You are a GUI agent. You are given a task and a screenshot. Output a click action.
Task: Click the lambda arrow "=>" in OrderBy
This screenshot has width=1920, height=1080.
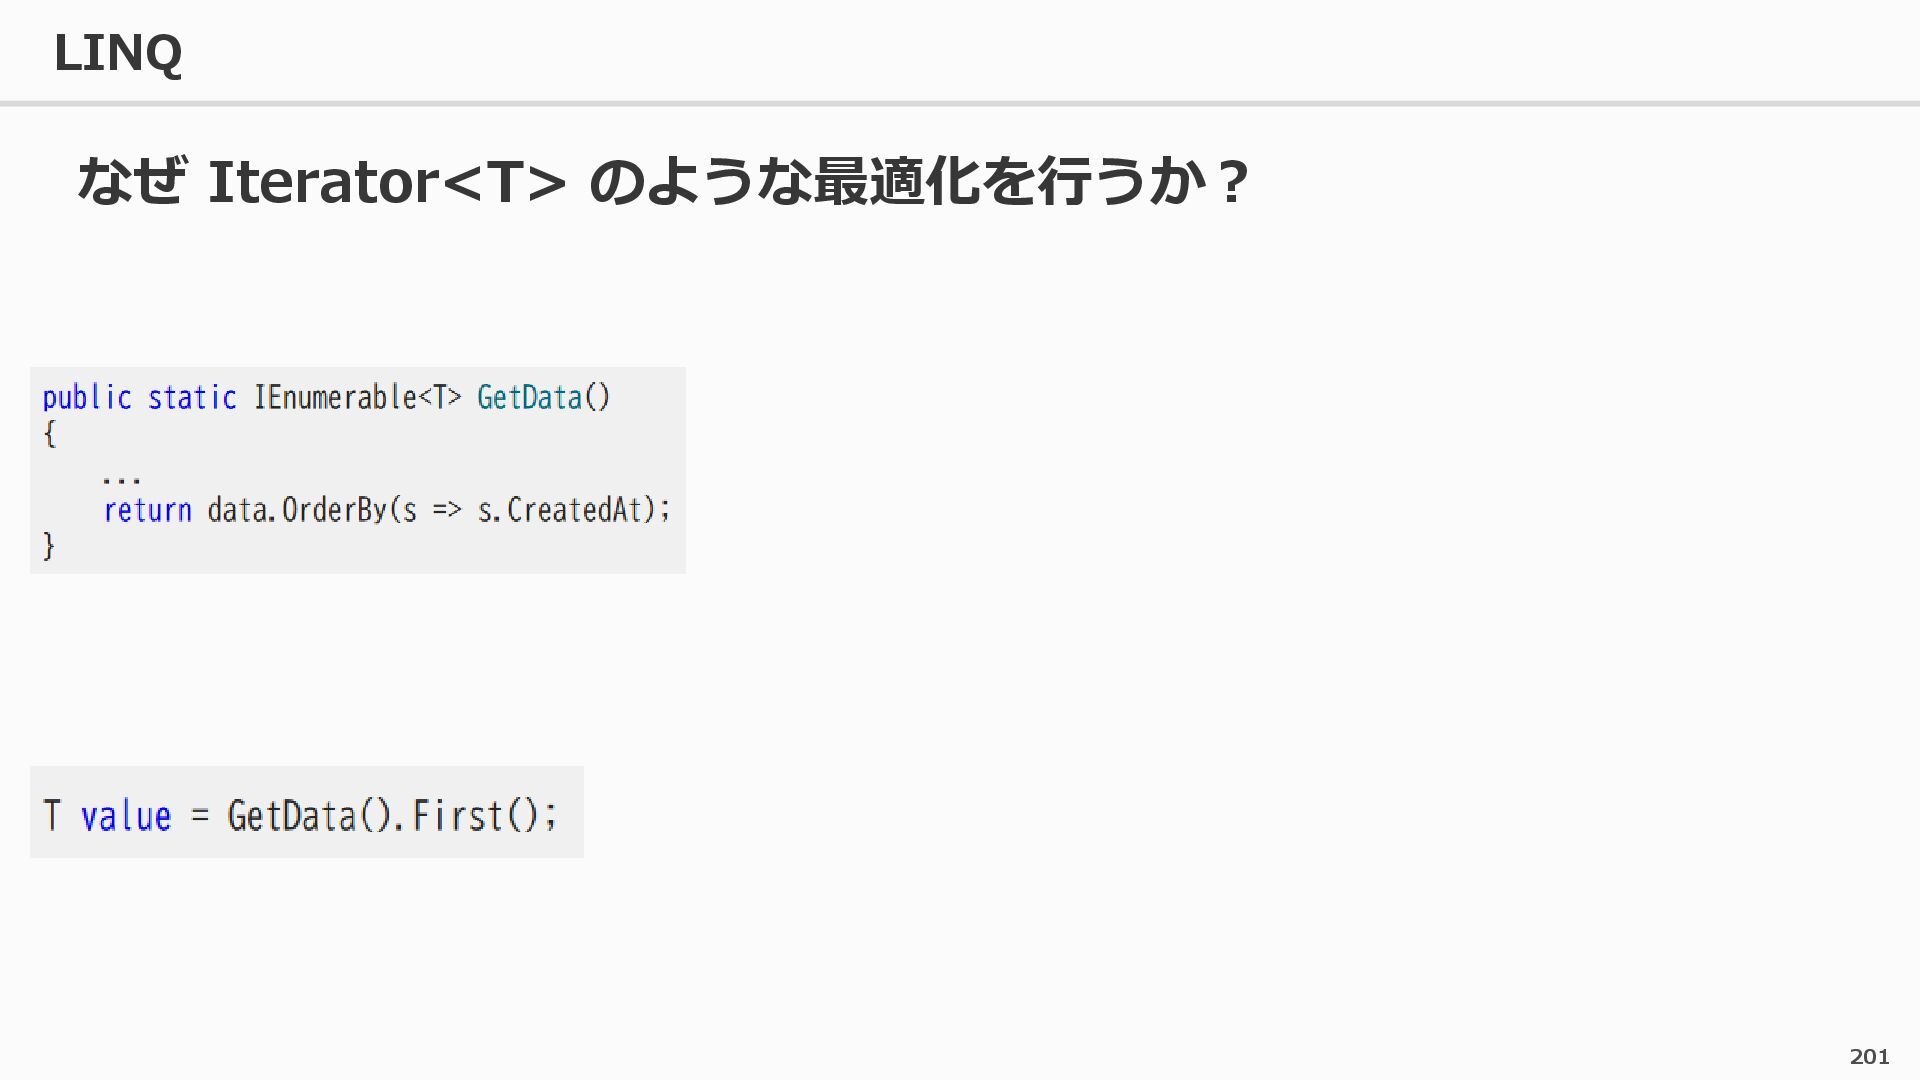(447, 511)
